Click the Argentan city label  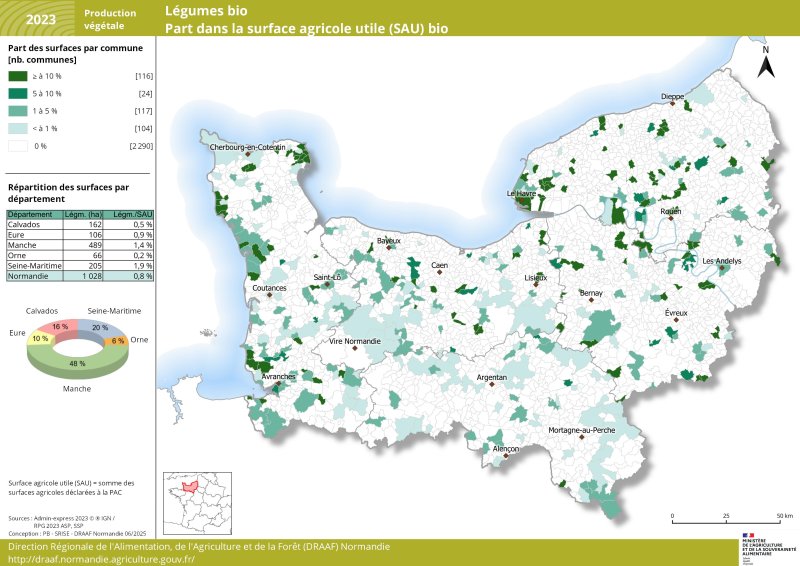(492, 378)
